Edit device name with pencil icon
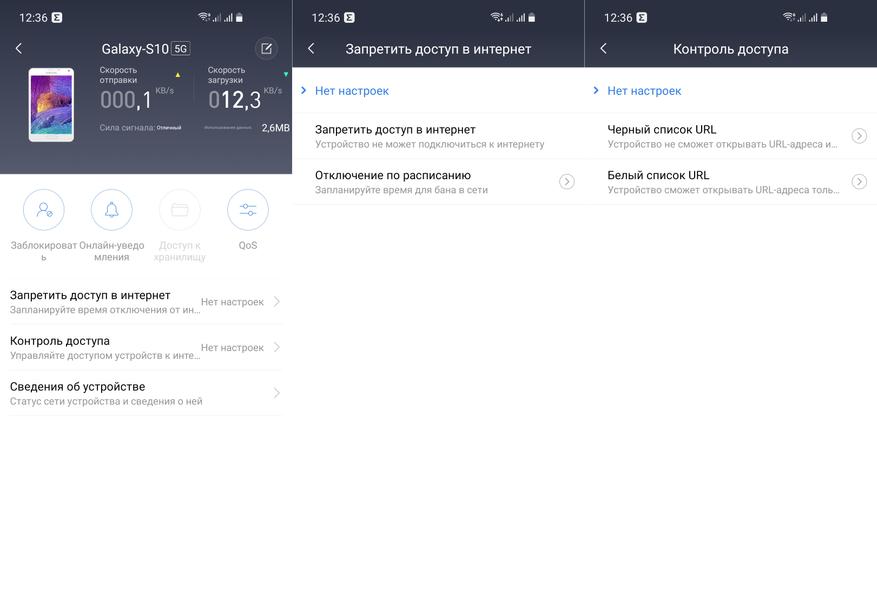Screen dimensions: 877x616 tap(266, 49)
